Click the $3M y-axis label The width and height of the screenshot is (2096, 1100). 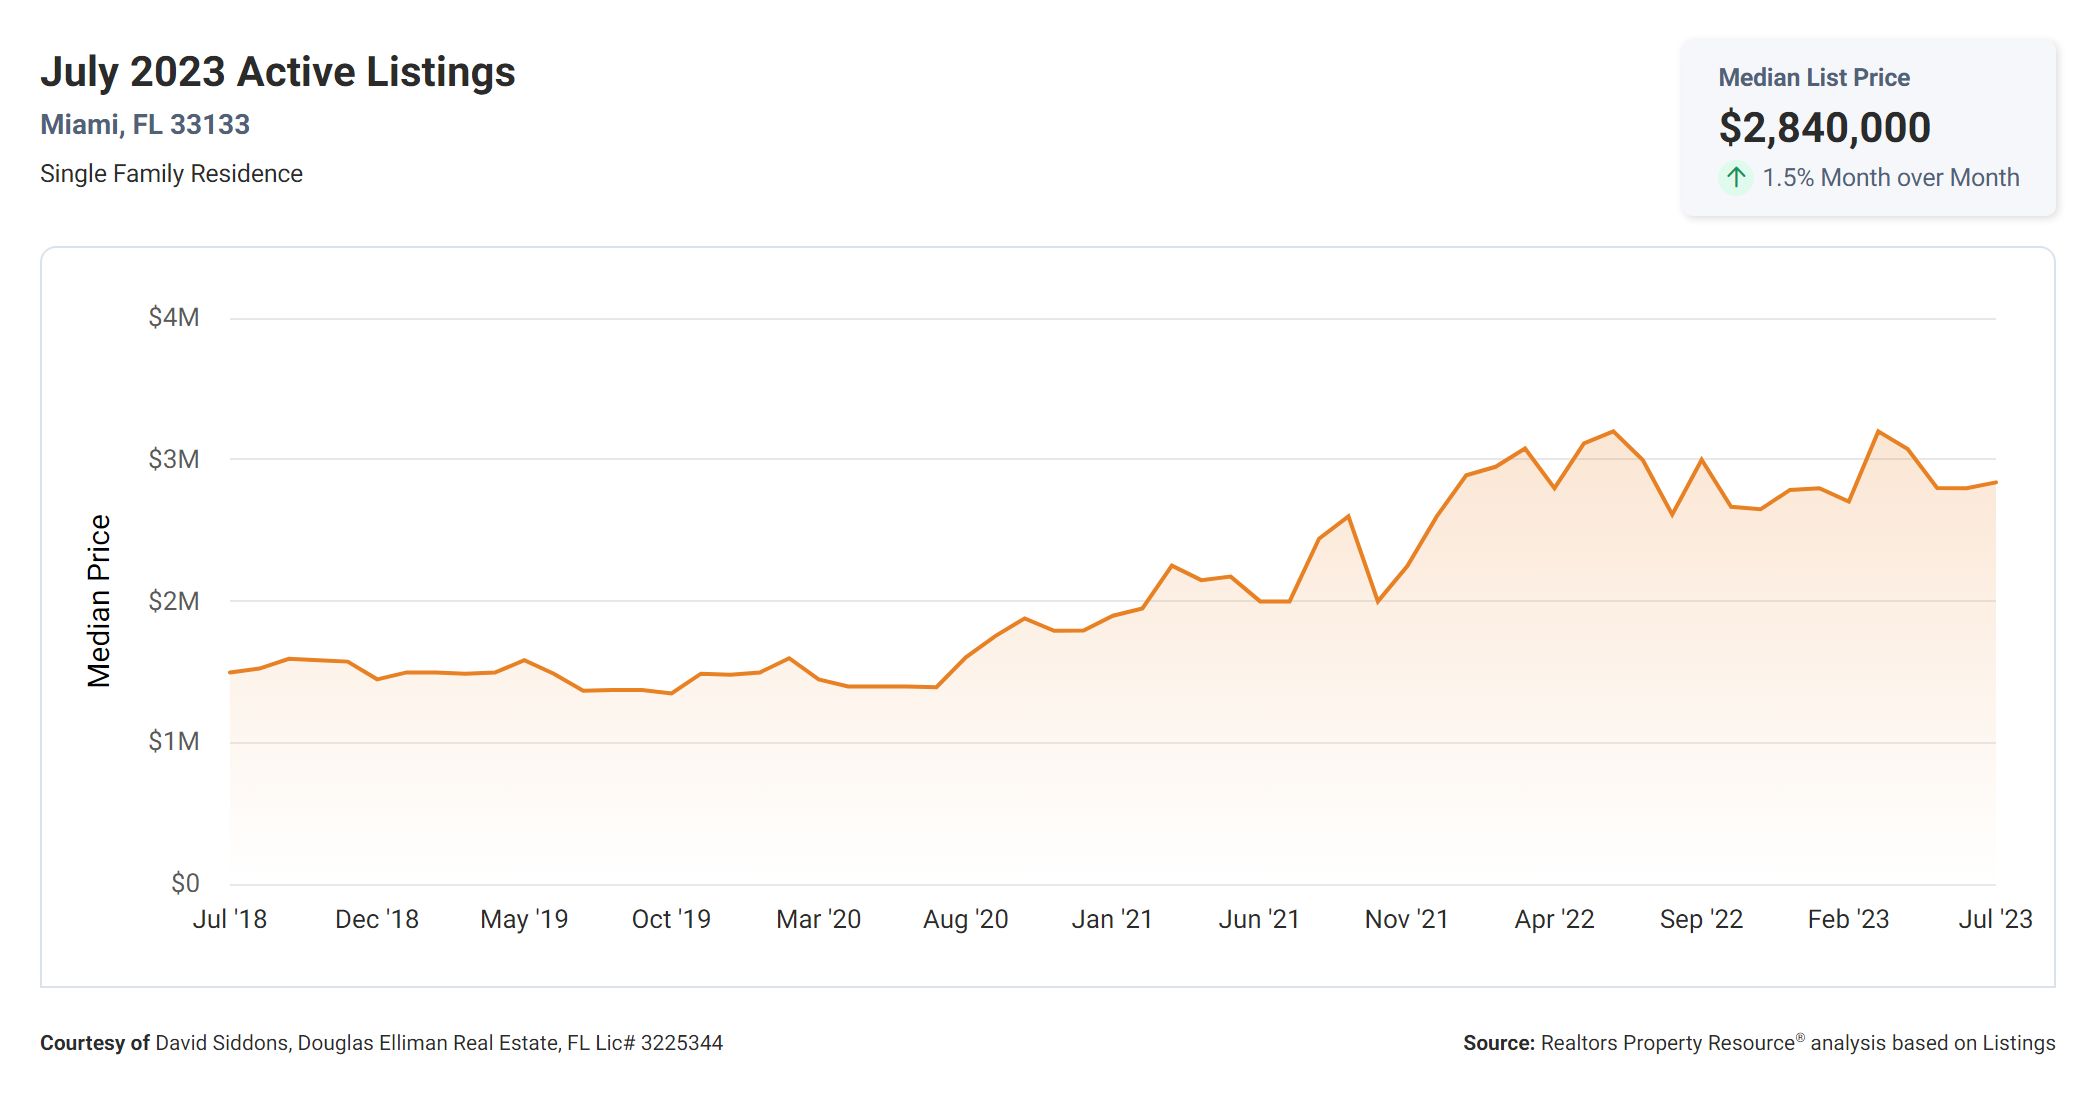click(x=174, y=460)
